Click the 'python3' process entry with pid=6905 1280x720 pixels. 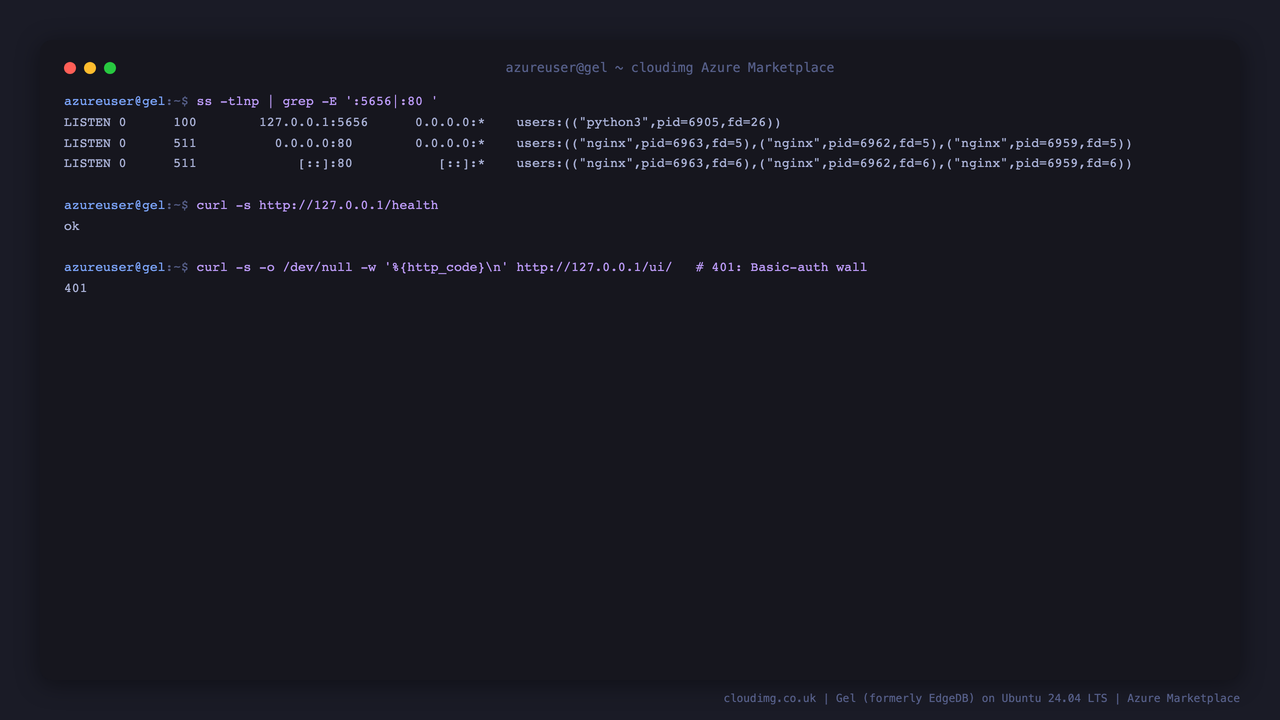[648, 122]
